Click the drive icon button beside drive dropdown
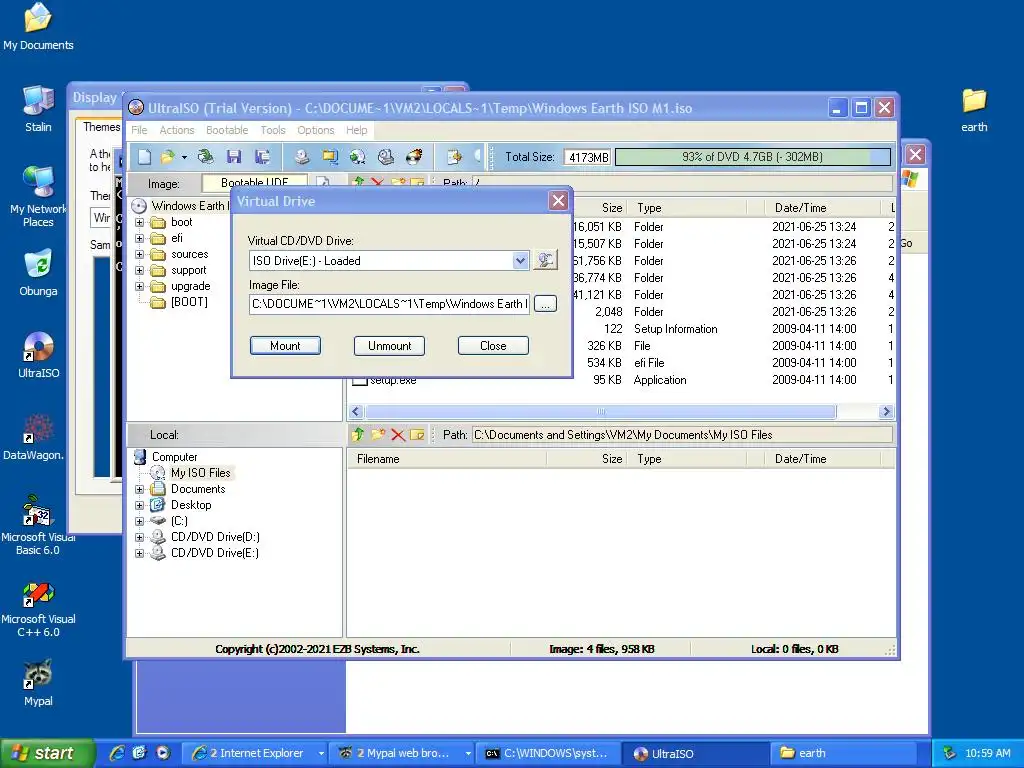The width and height of the screenshot is (1024, 768). [x=545, y=261]
